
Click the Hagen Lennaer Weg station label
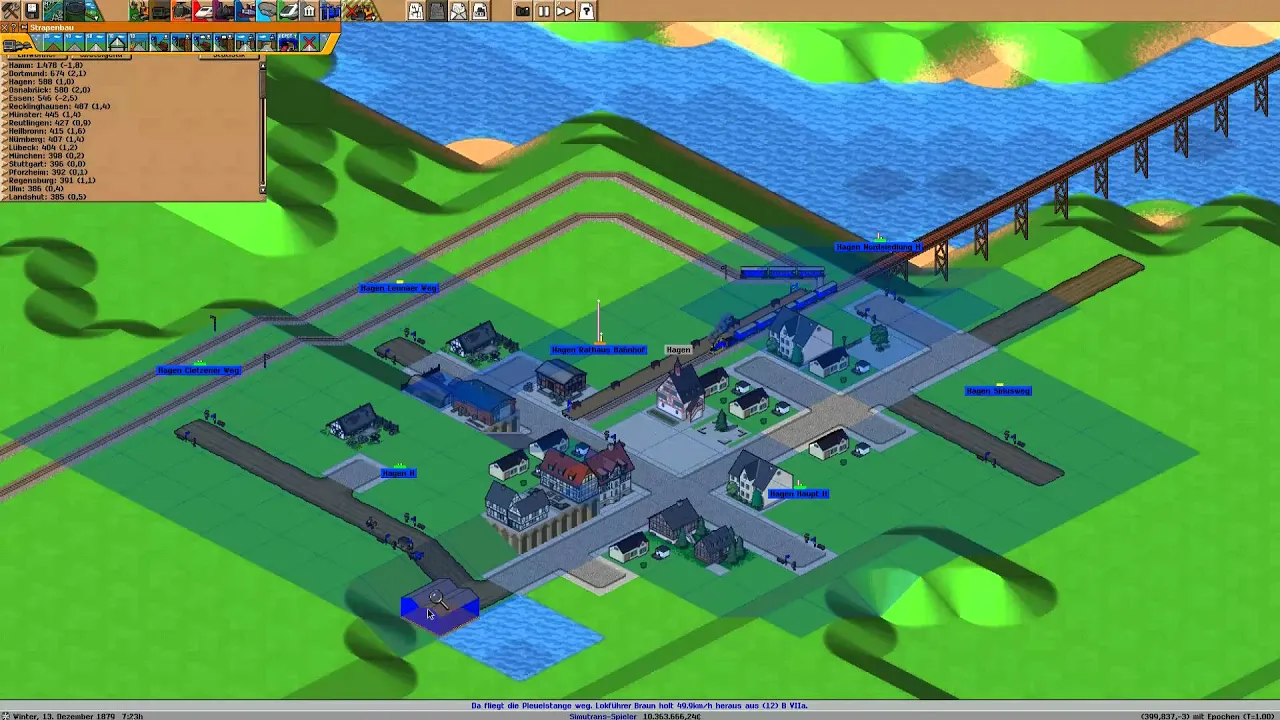(399, 288)
